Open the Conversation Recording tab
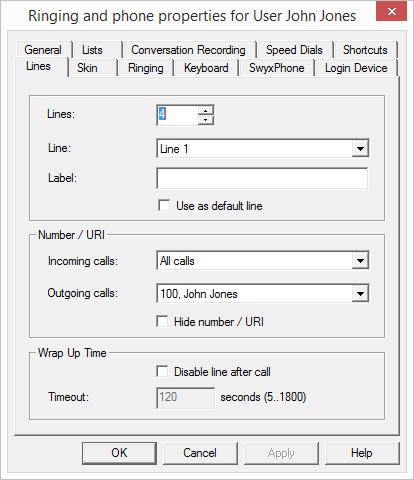The height and width of the screenshot is (480, 414). click(188, 50)
